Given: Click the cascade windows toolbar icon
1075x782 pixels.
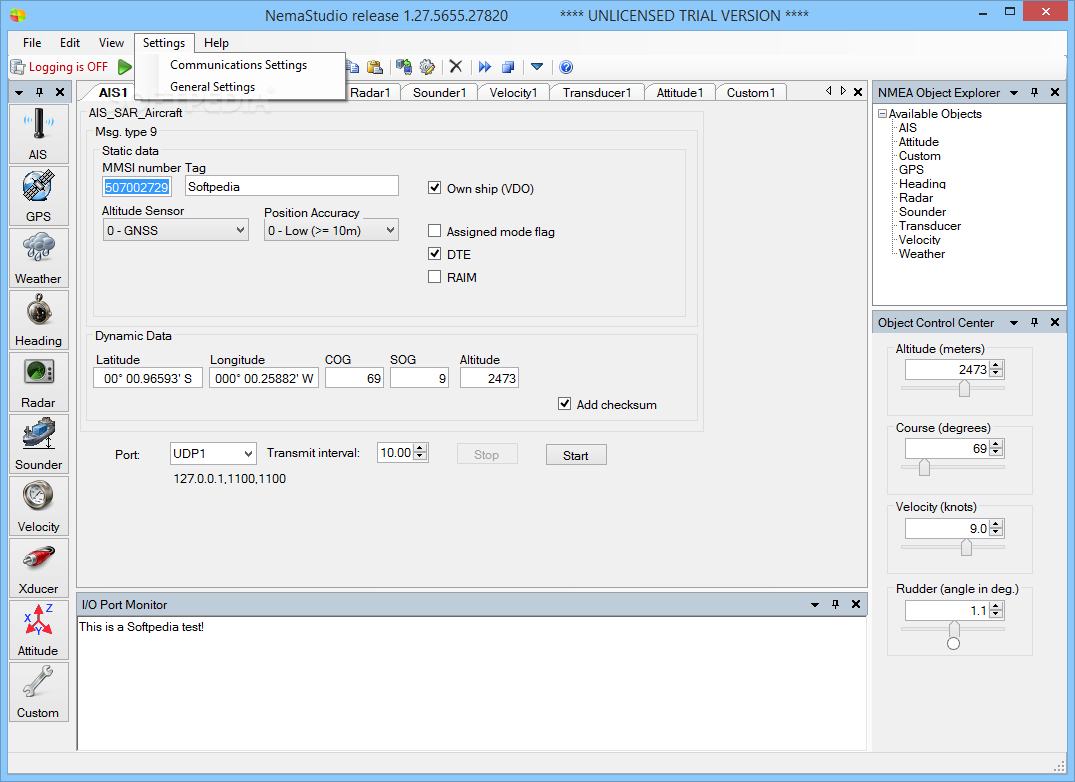Looking at the screenshot, I should pyautogui.click(x=508, y=67).
